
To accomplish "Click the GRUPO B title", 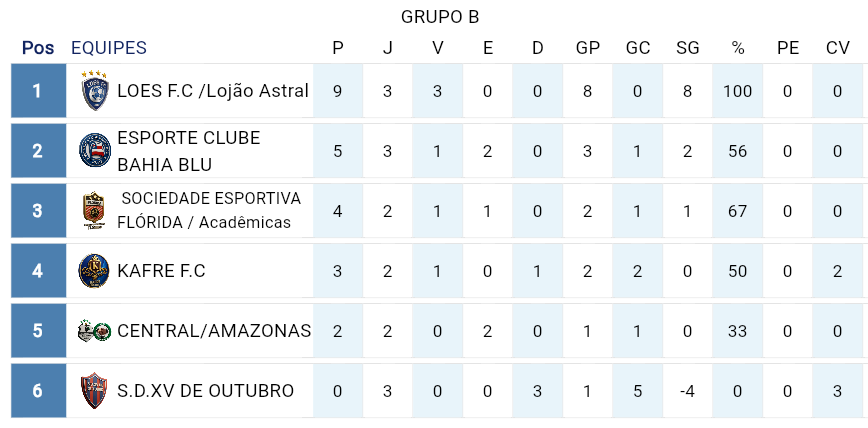I will tap(440, 16).
